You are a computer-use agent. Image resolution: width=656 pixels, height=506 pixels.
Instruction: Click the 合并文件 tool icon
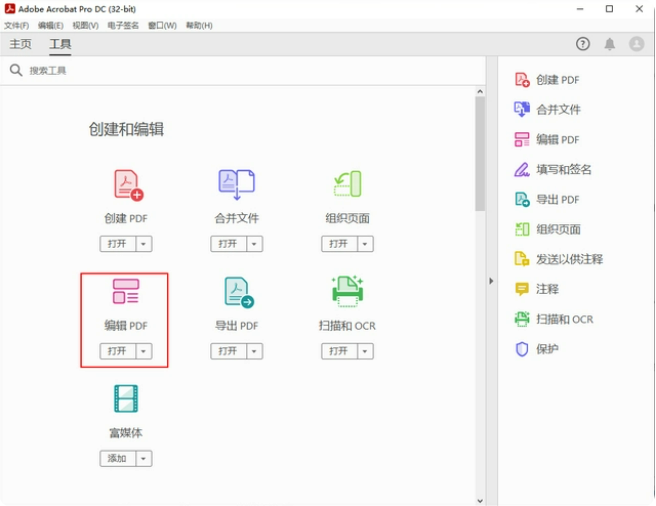[237, 184]
